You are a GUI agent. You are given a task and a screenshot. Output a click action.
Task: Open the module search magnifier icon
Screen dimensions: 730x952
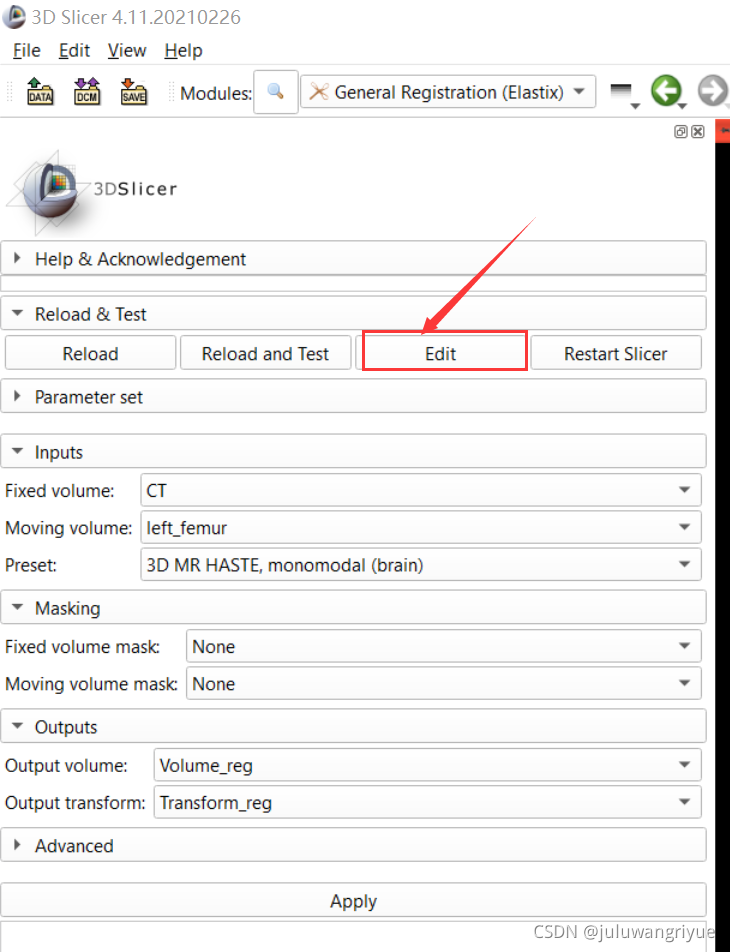click(276, 92)
